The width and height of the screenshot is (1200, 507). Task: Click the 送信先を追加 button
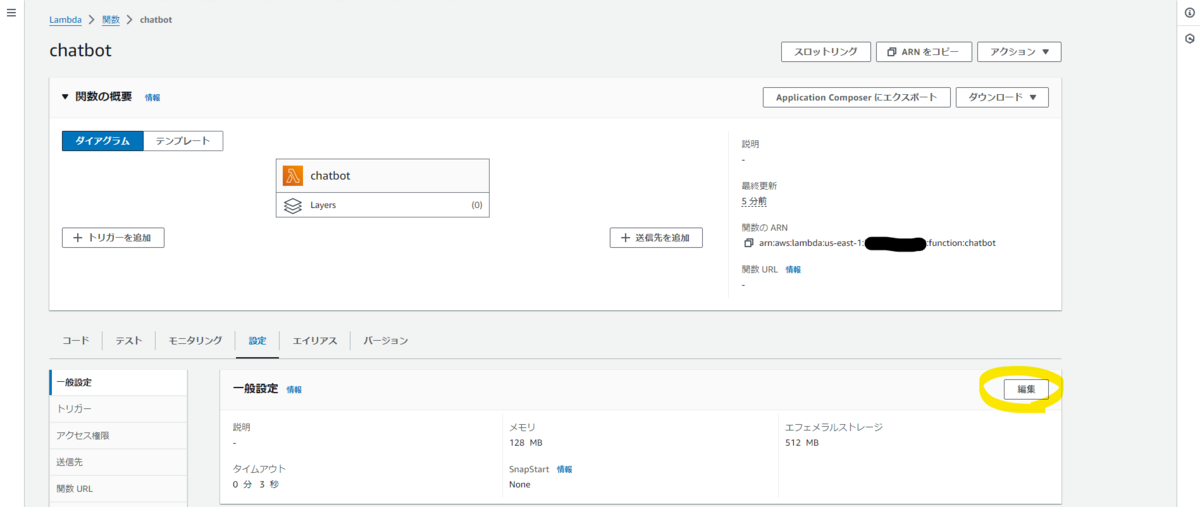(x=656, y=237)
